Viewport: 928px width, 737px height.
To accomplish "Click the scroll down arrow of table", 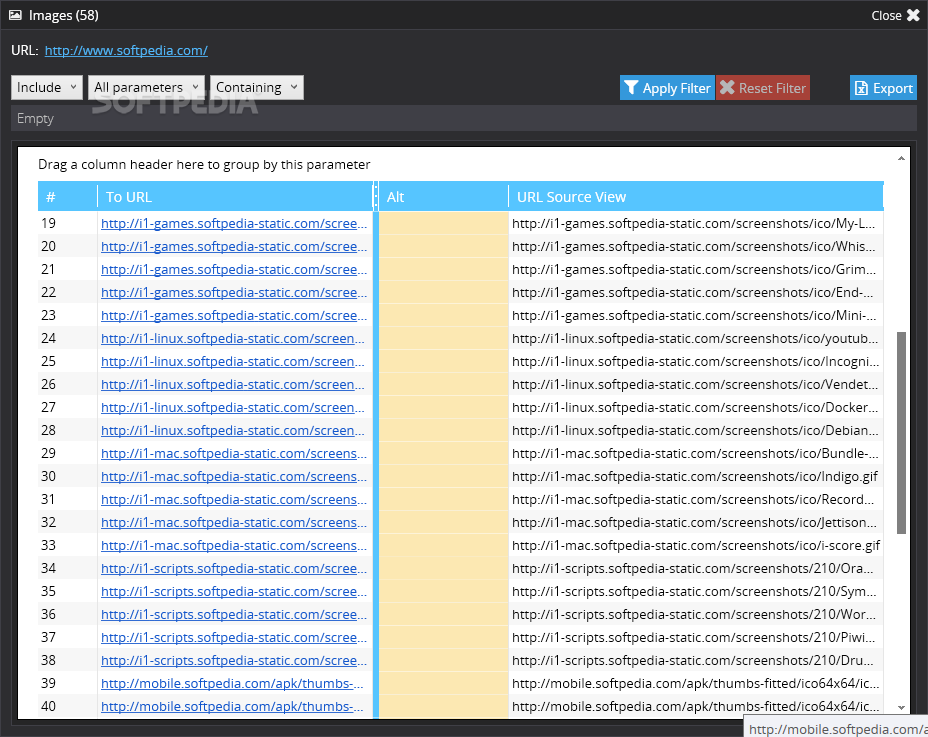I will (901, 707).
